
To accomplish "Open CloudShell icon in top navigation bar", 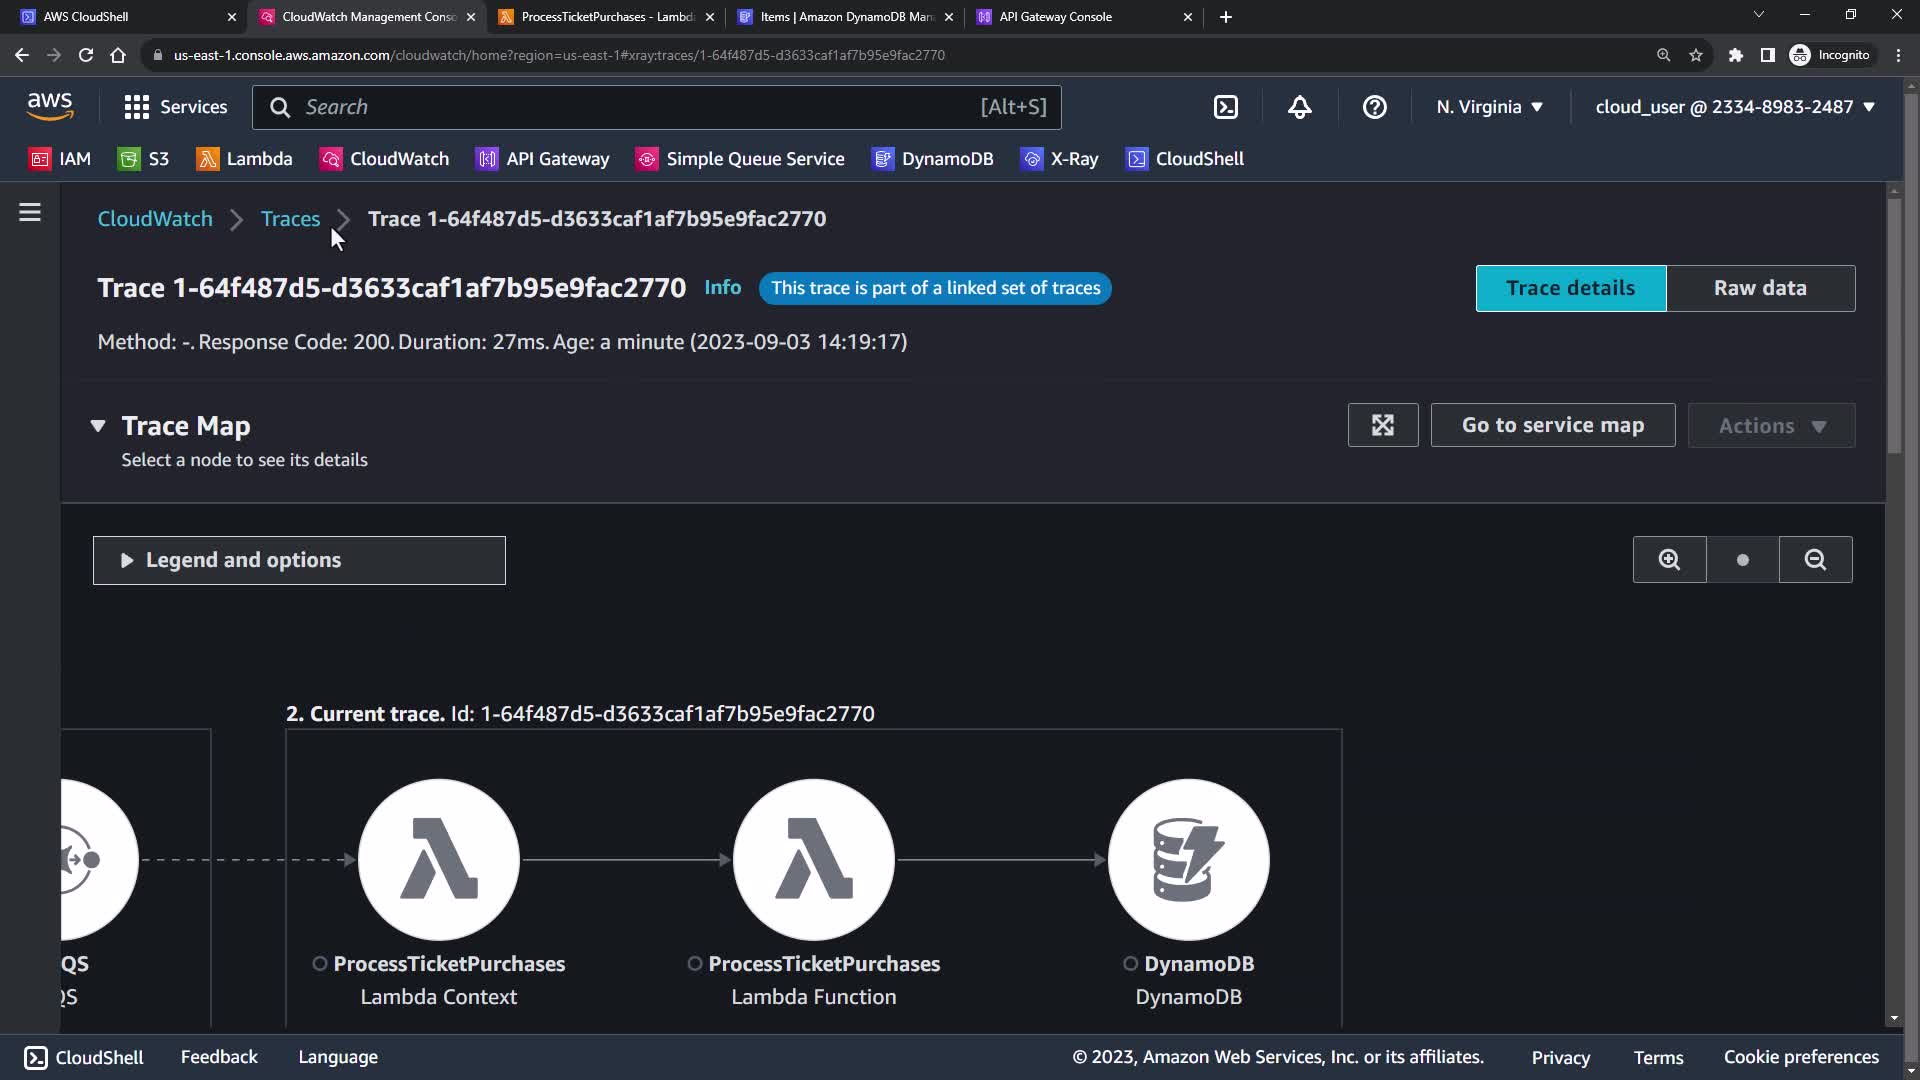I will [1226, 107].
